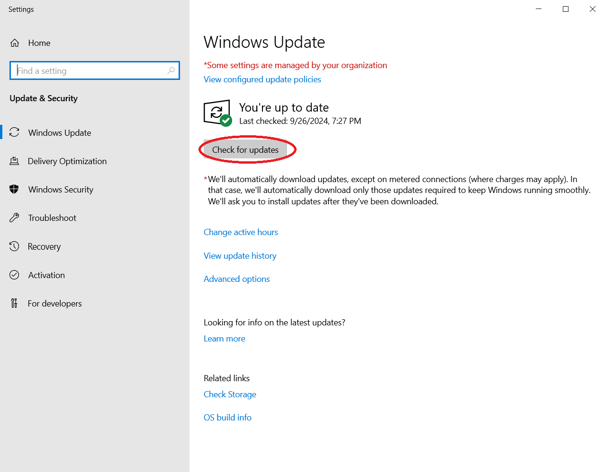Click the Delivery Optimization icon
Image resolution: width=604 pixels, height=472 pixels.
tap(15, 161)
